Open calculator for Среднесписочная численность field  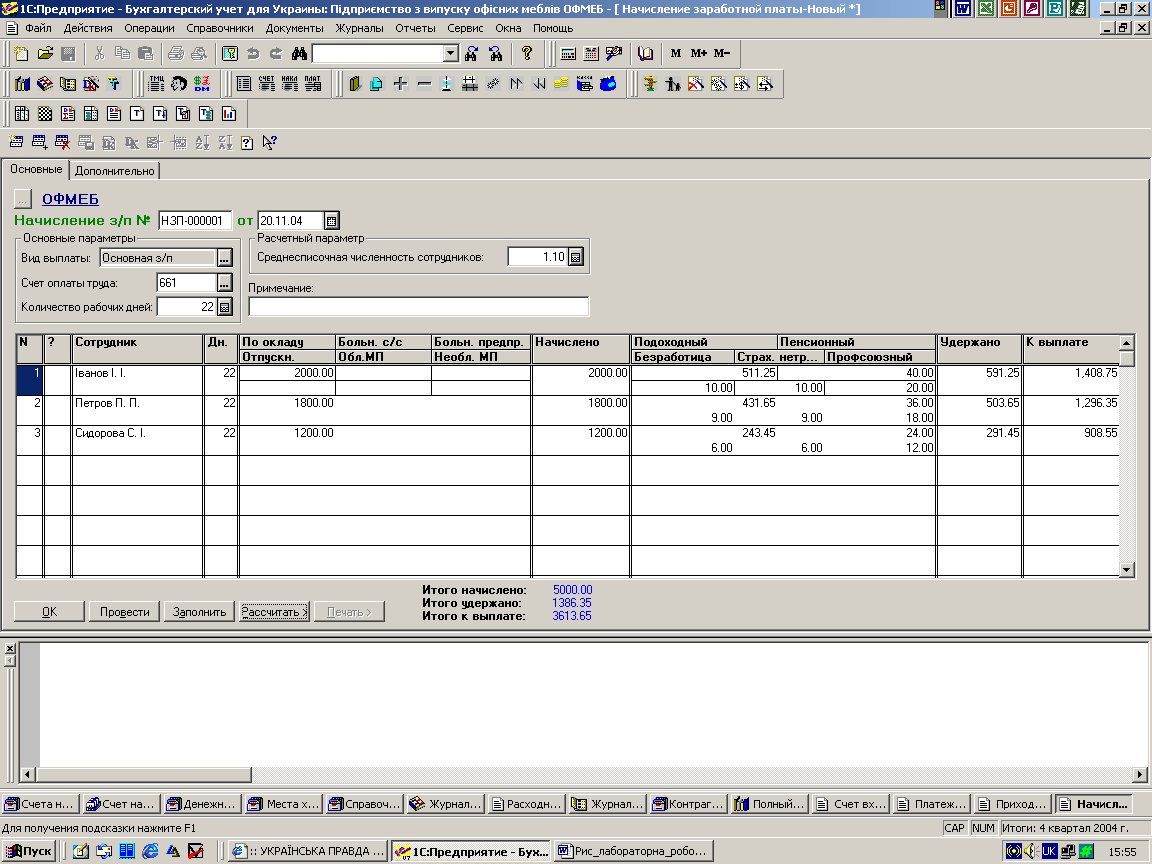point(576,257)
